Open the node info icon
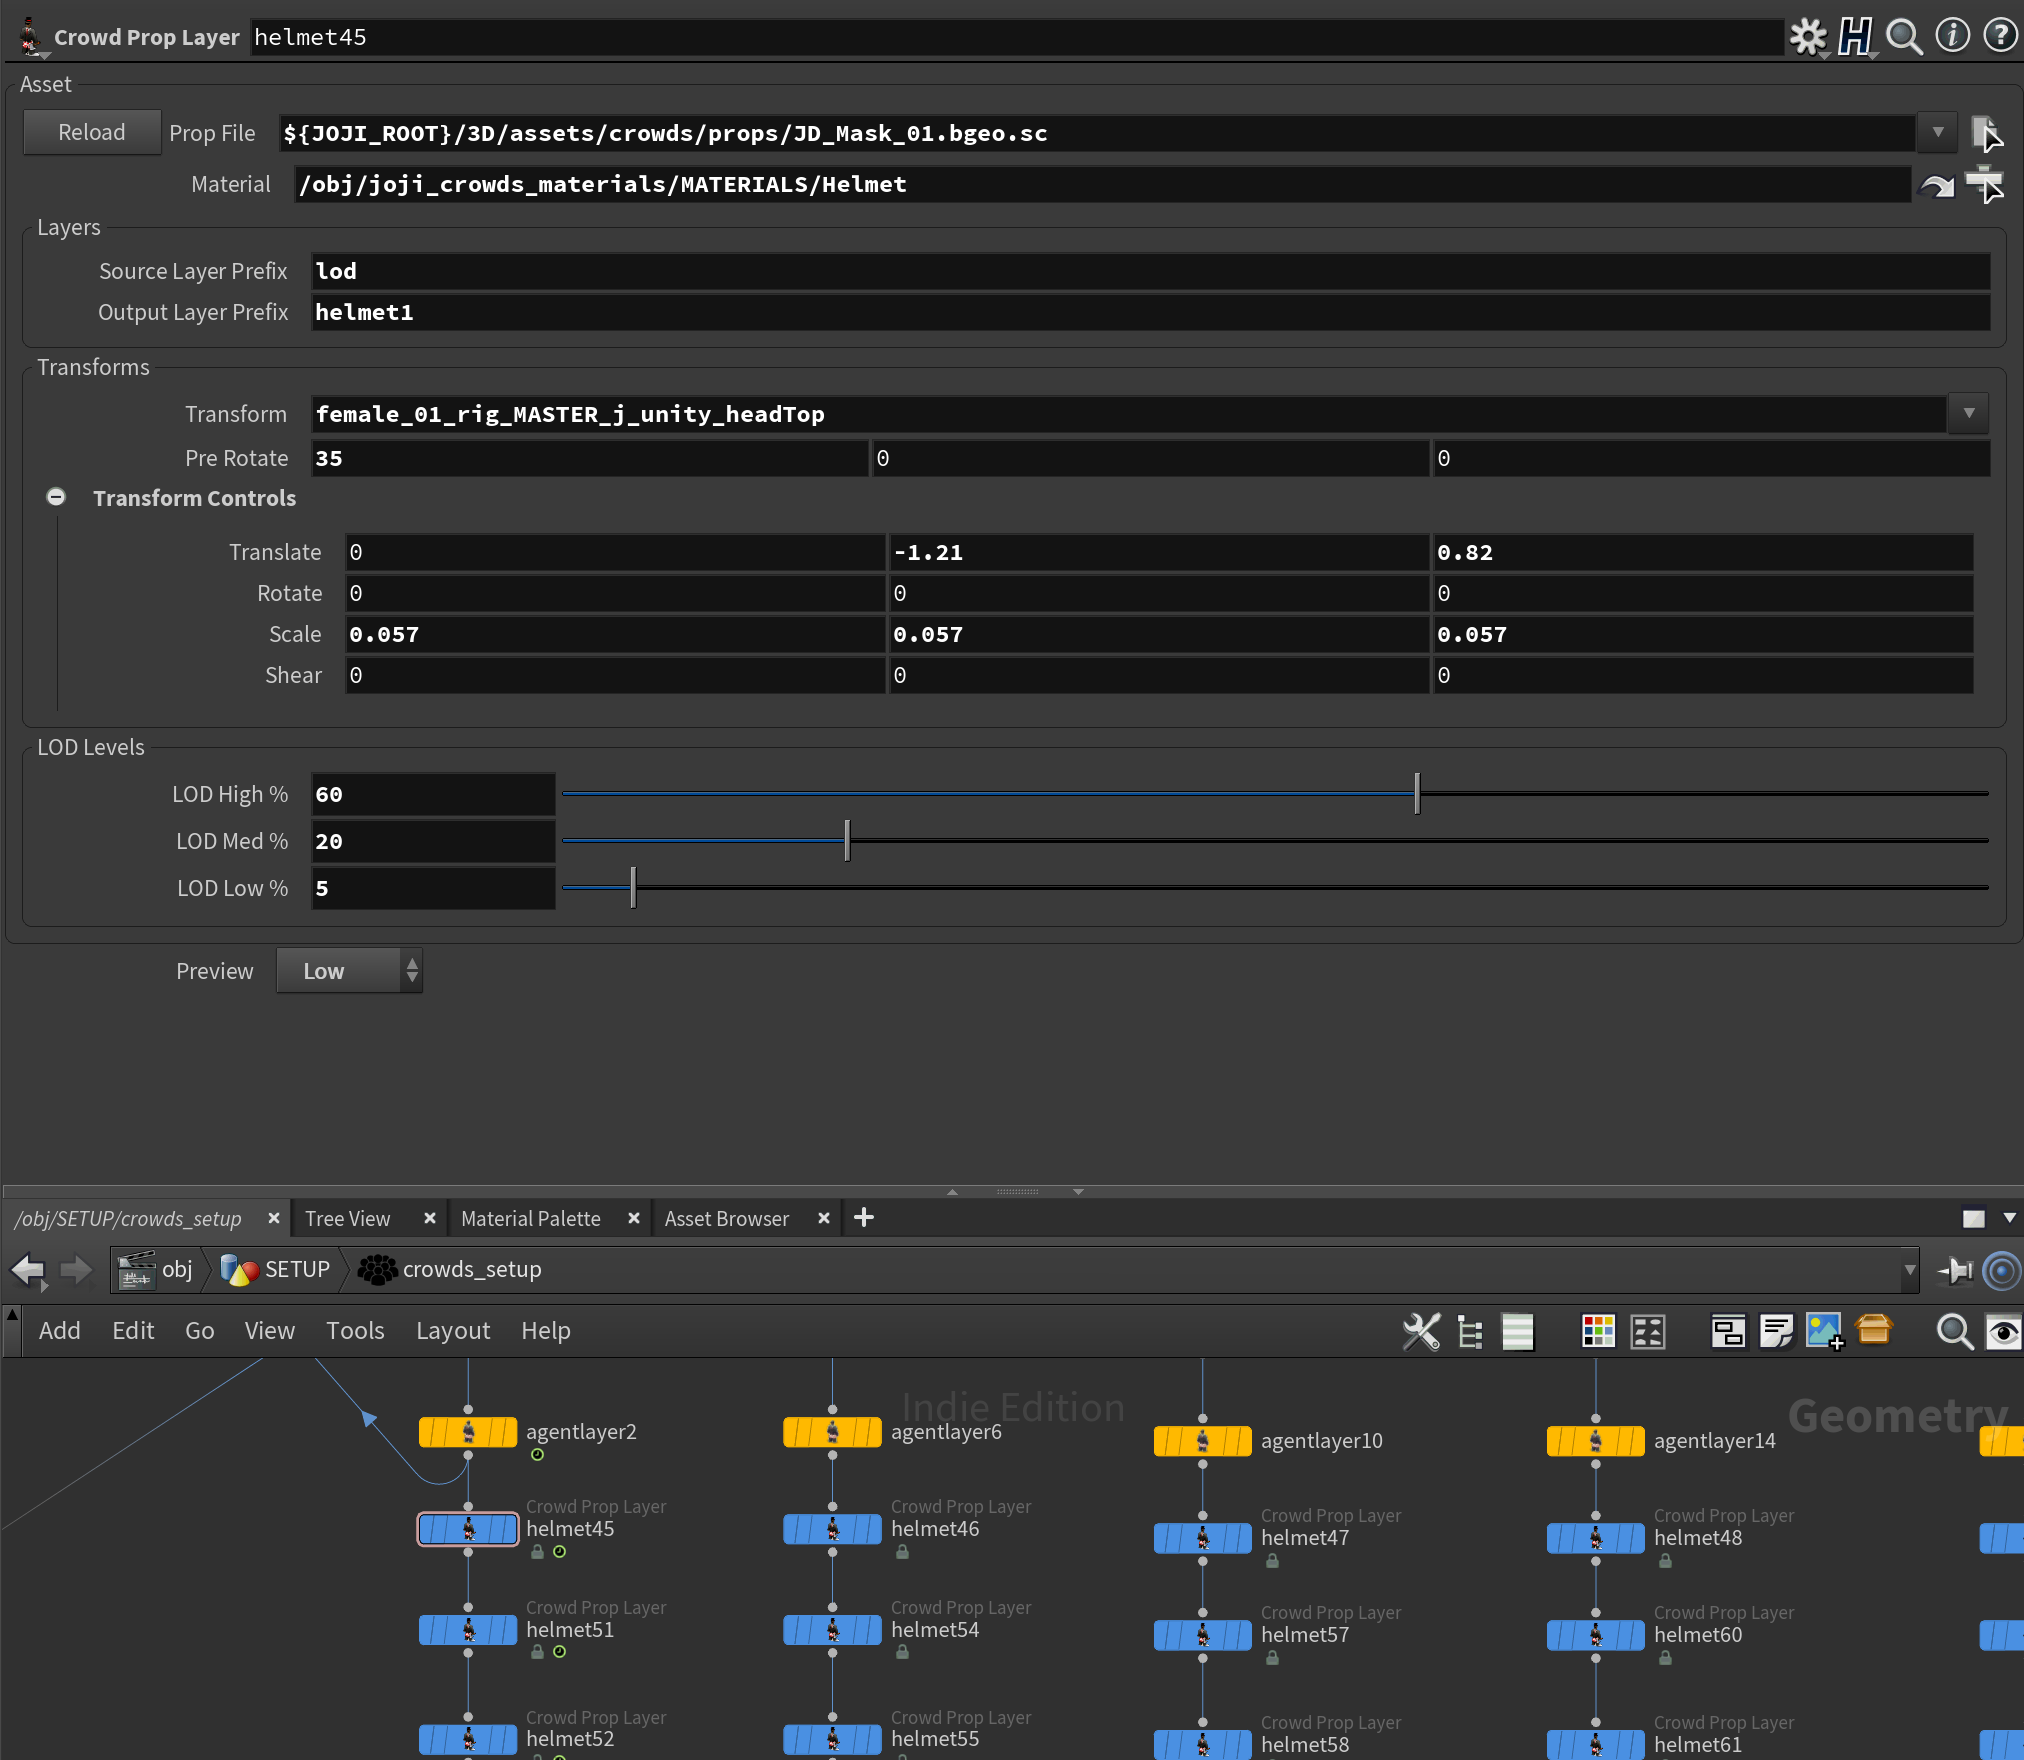 (x=1952, y=36)
